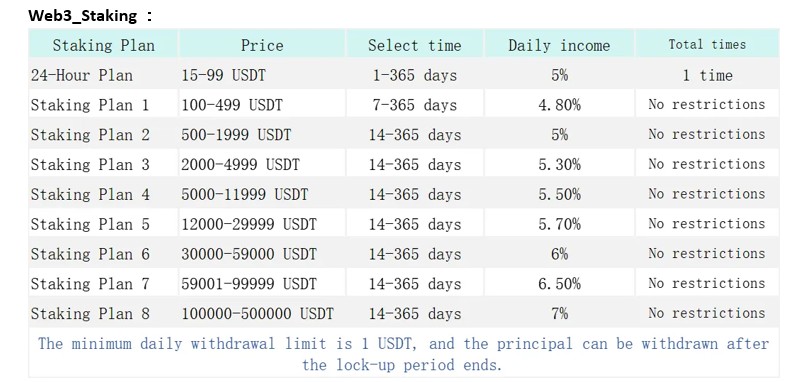Image resolution: width=795 pixels, height=382 pixels.
Task: Click the Daily income column header
Action: pos(559,45)
